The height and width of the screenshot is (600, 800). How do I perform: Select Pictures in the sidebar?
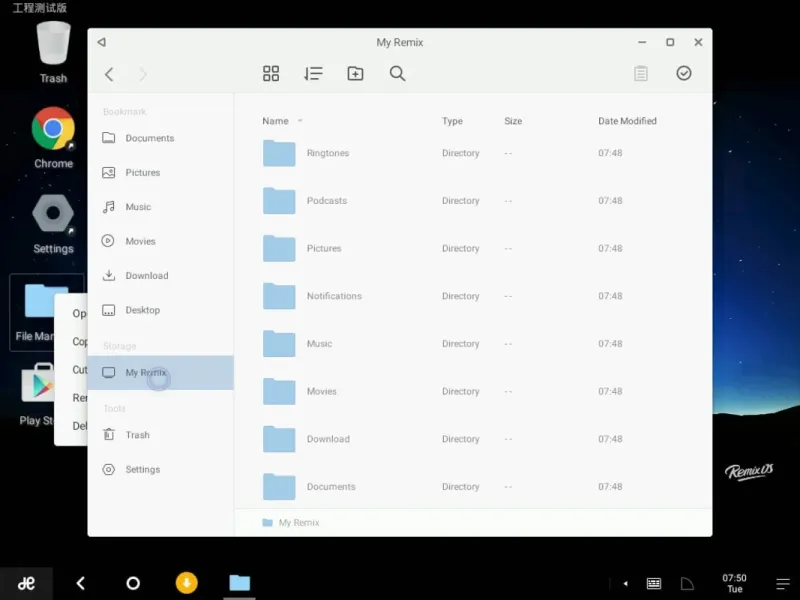click(142, 173)
